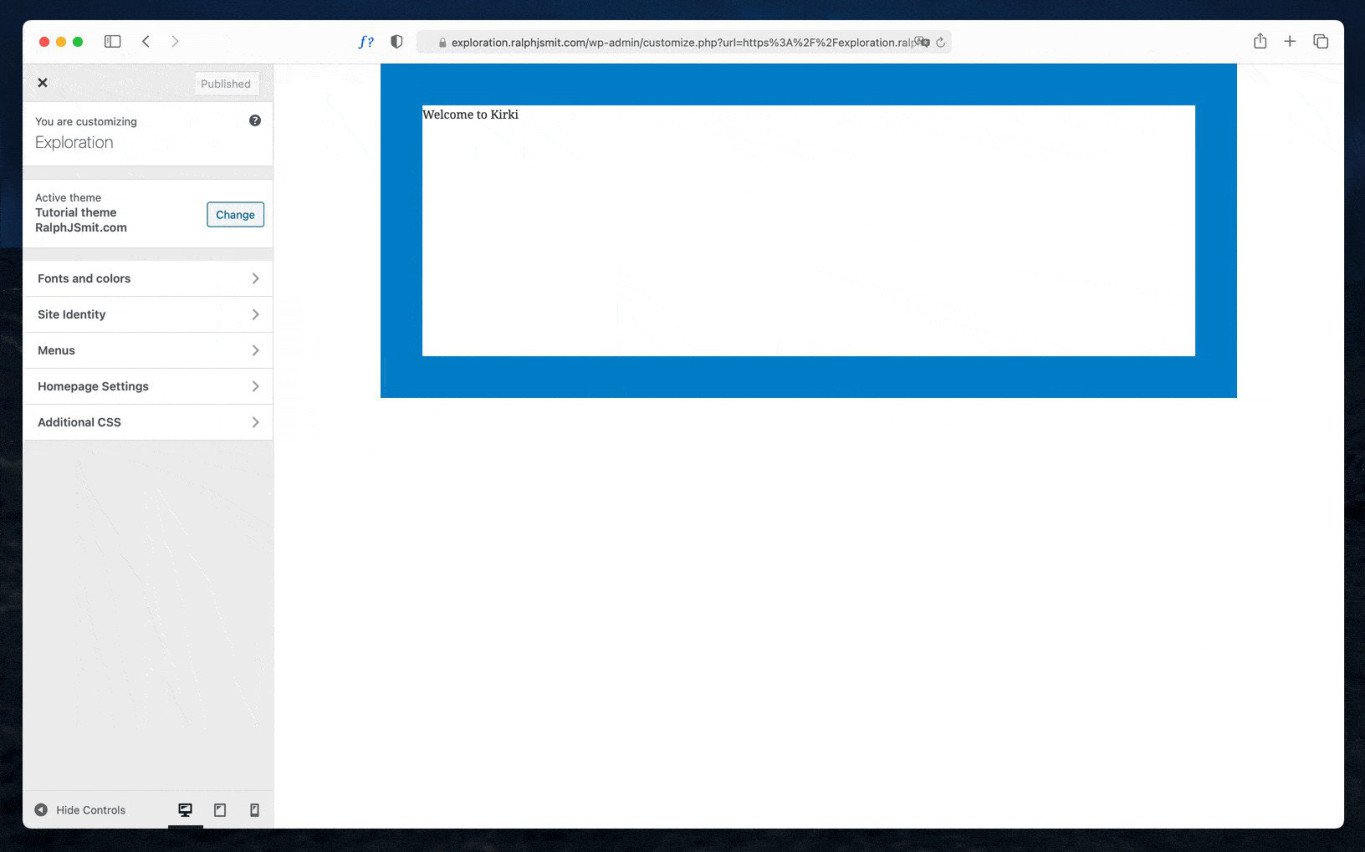Close the customizer with the X
This screenshot has width=1365, height=852.
[42, 82]
